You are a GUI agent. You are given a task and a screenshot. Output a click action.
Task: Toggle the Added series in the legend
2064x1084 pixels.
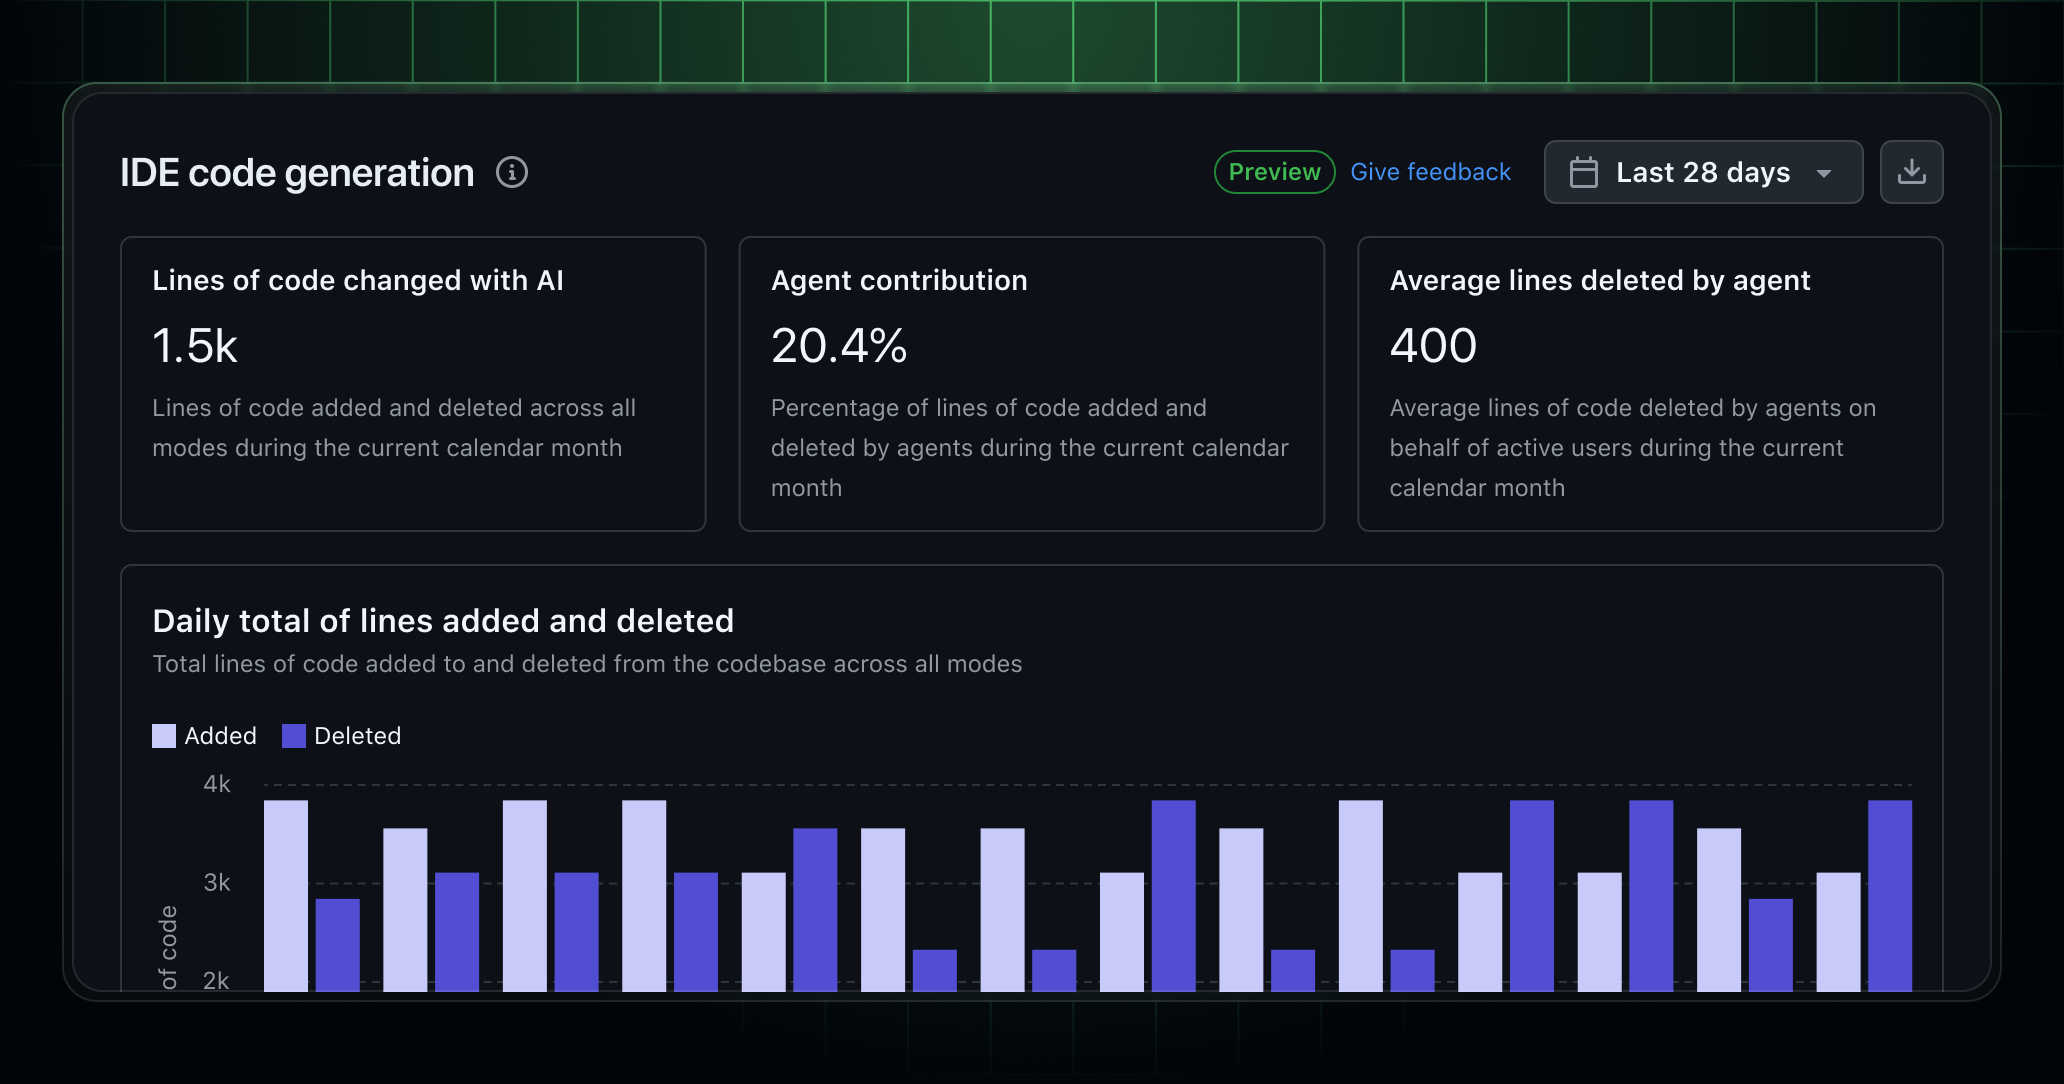205,735
